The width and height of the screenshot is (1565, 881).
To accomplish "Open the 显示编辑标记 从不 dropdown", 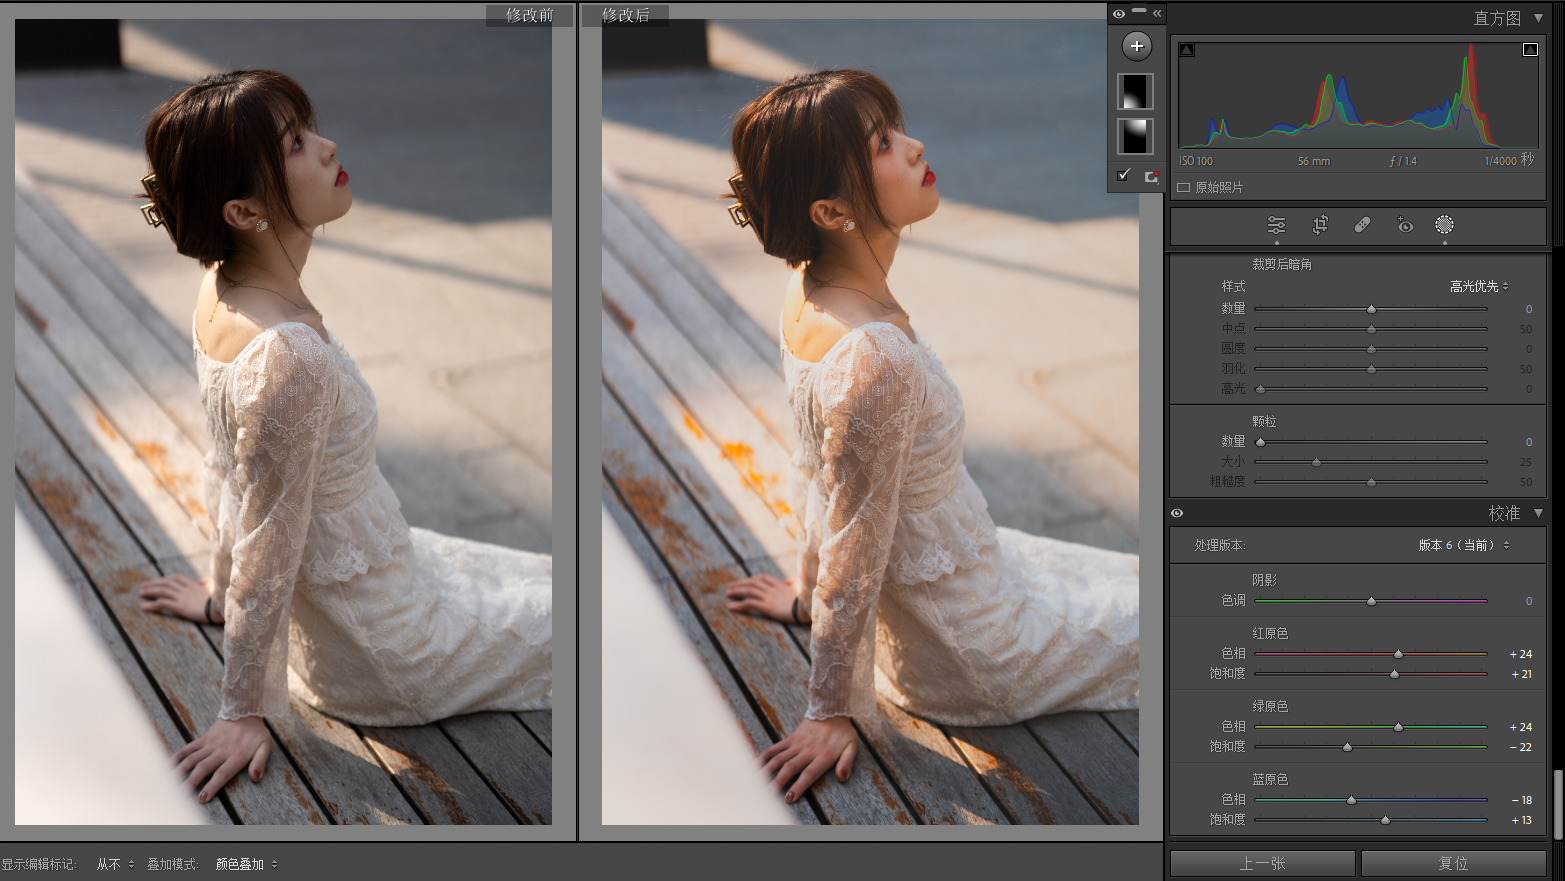I will [x=115, y=864].
